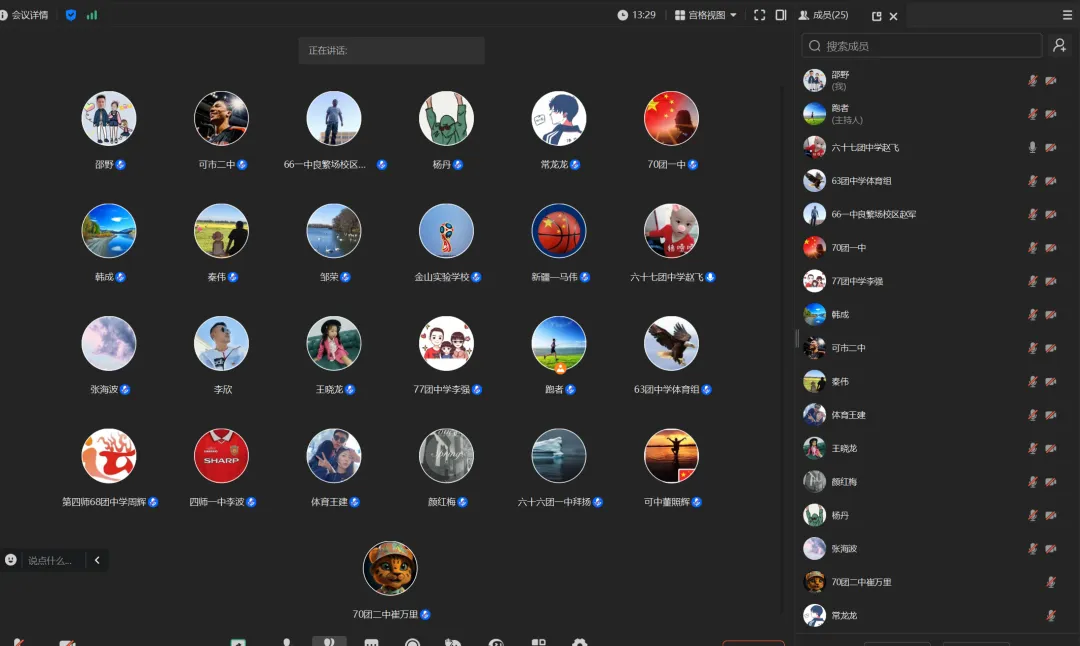Click 77团中学李强 name in member list
This screenshot has height=646, width=1080.
tap(857, 281)
